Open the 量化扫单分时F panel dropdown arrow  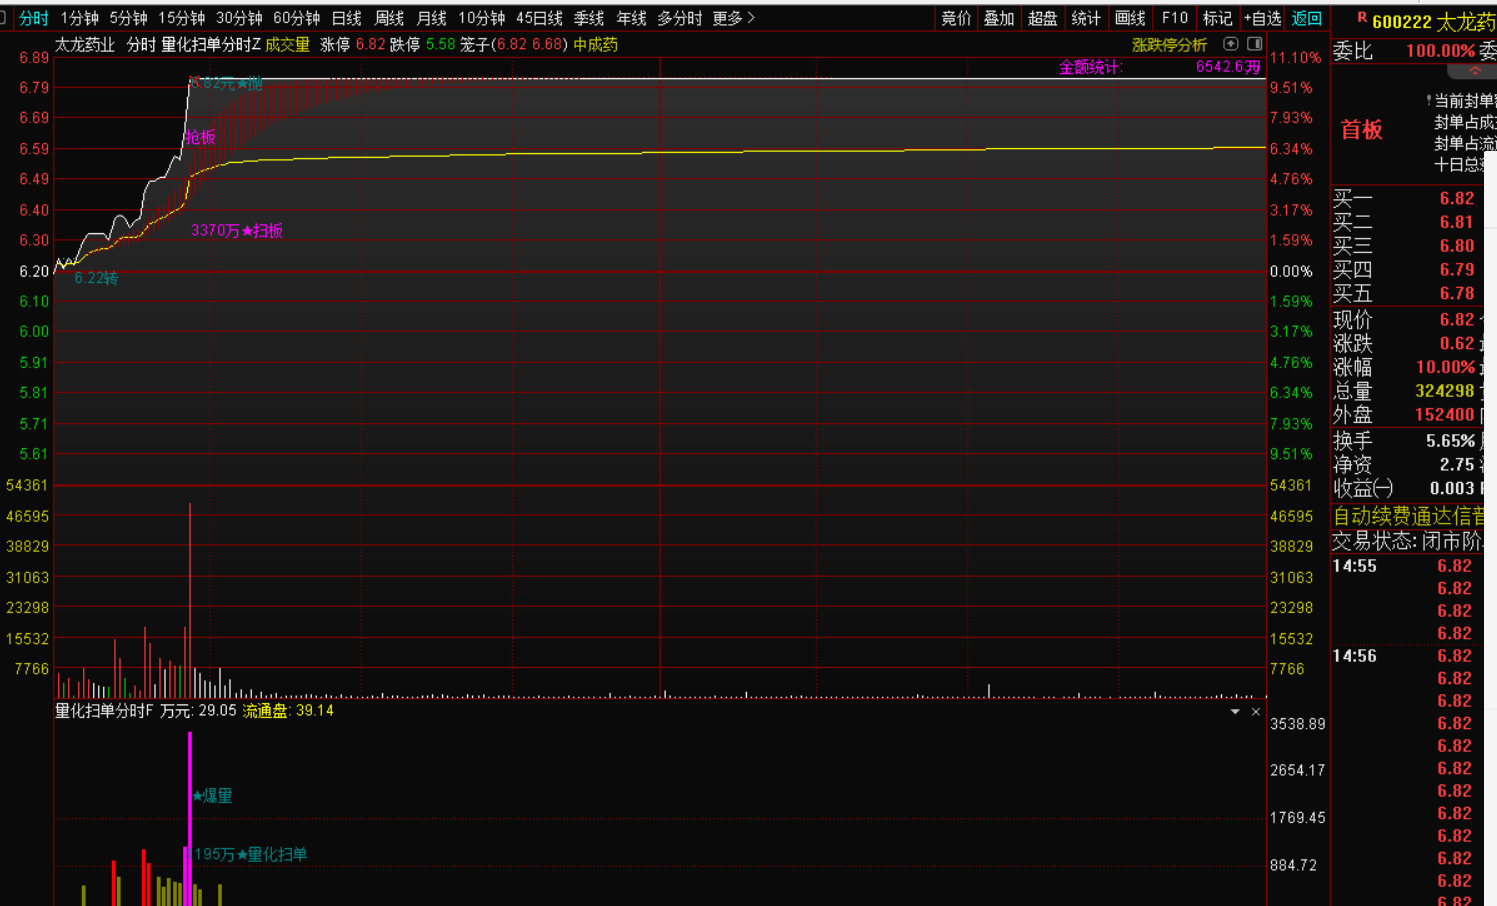pos(1235,712)
